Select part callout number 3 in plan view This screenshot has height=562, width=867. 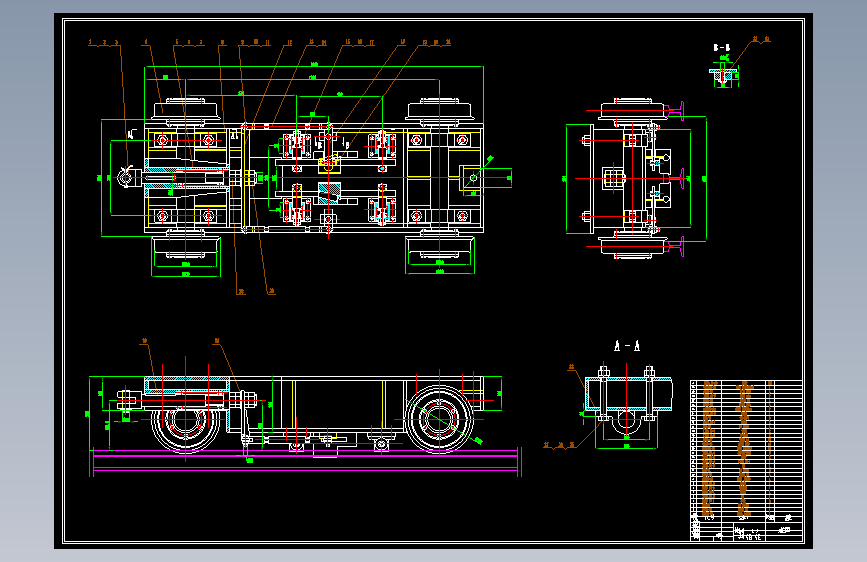click(x=116, y=42)
